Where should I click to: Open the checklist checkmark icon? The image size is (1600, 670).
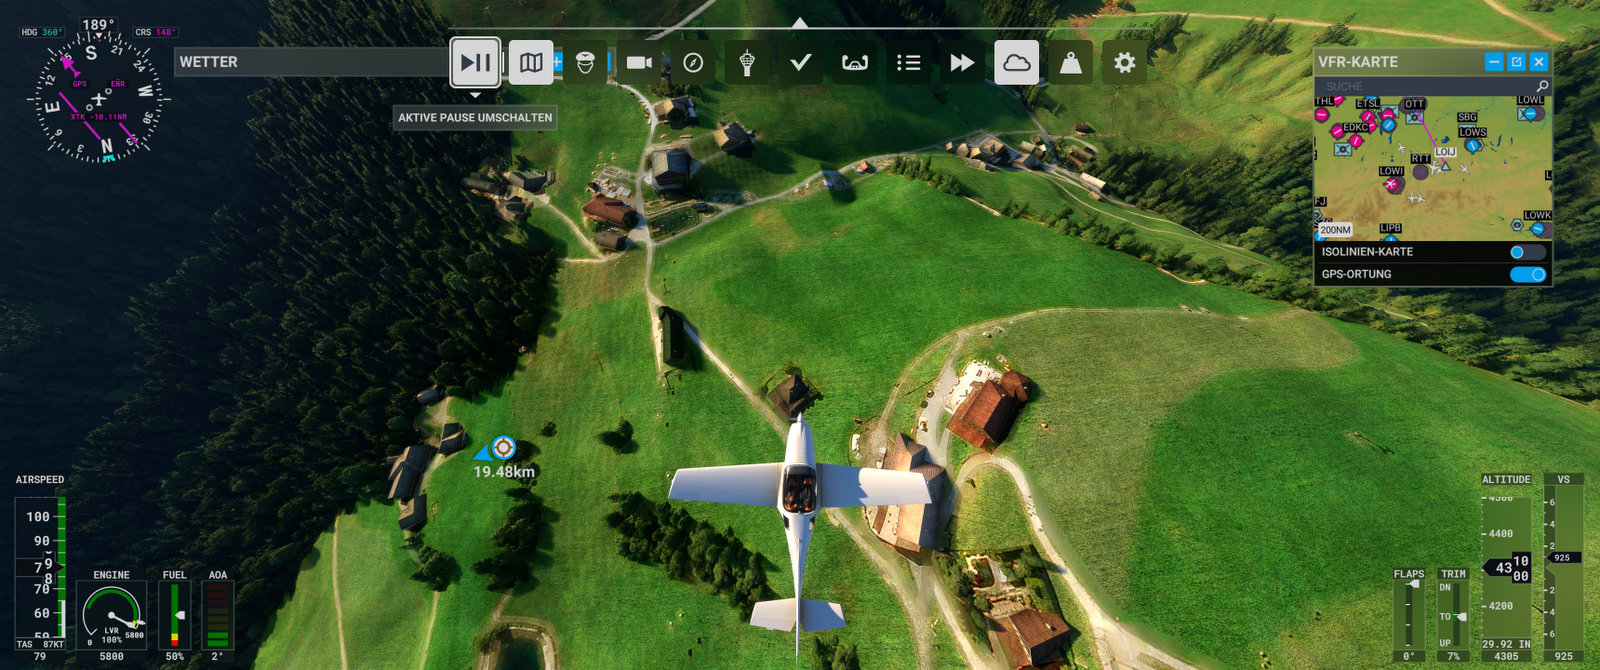tap(801, 62)
